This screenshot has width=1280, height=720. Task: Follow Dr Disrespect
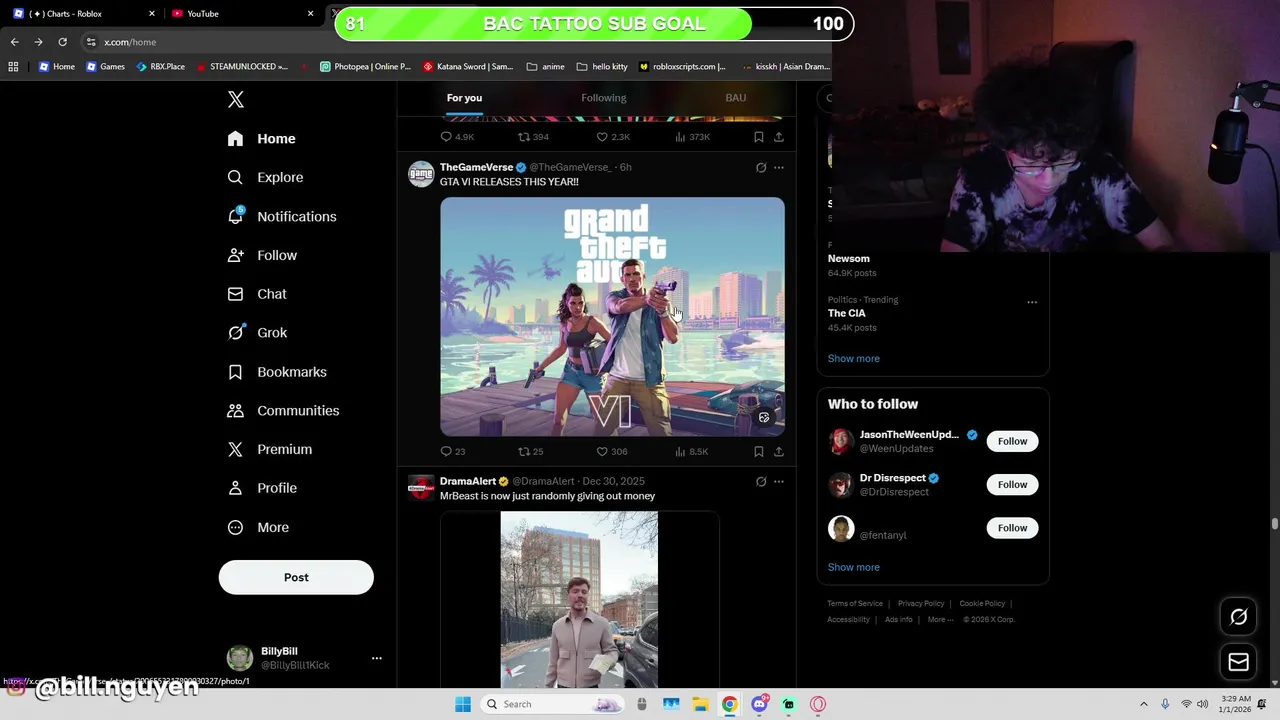pyautogui.click(x=1012, y=485)
